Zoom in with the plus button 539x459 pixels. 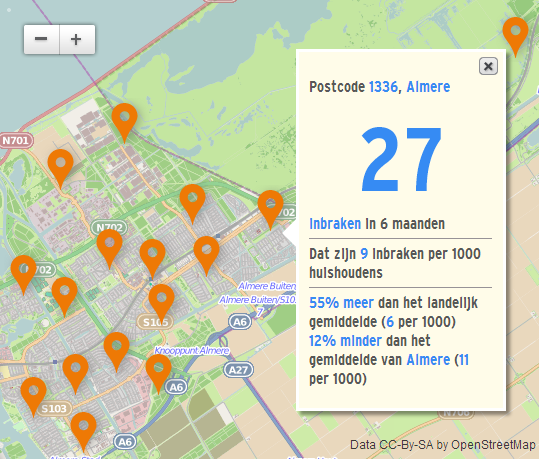(x=77, y=39)
